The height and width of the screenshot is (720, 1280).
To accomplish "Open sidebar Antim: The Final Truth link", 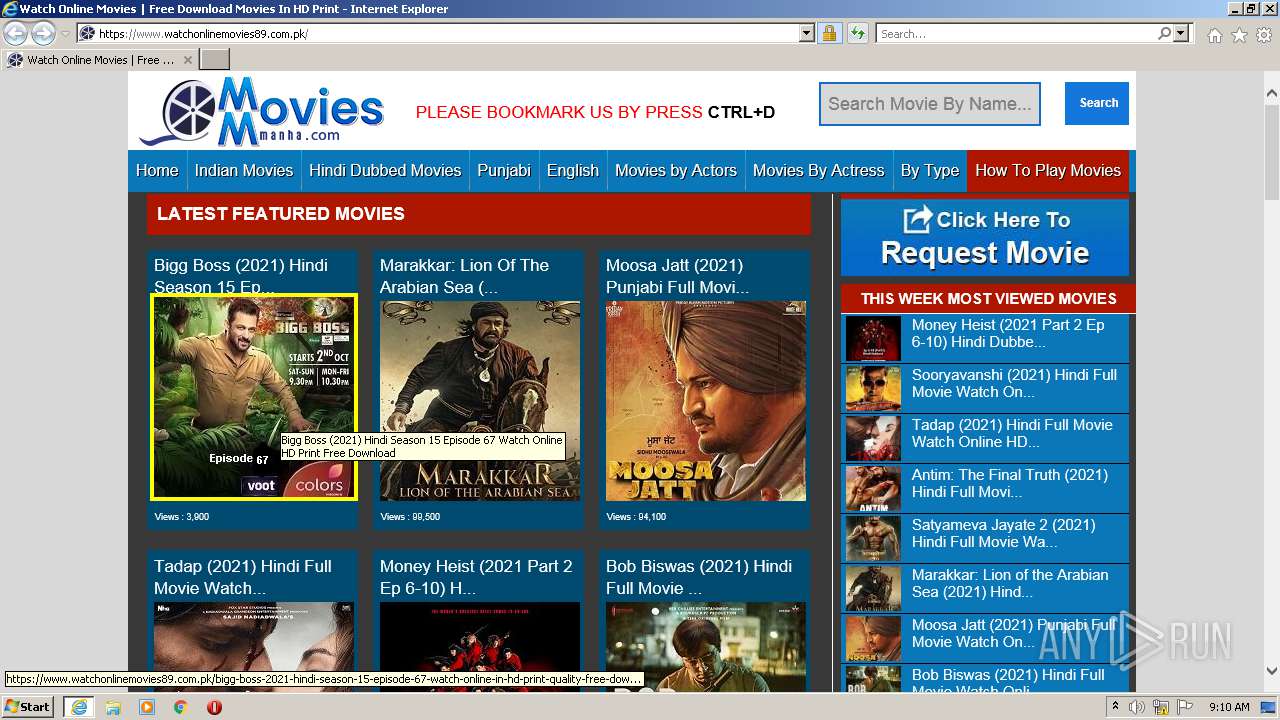I will pyautogui.click(x=1010, y=483).
